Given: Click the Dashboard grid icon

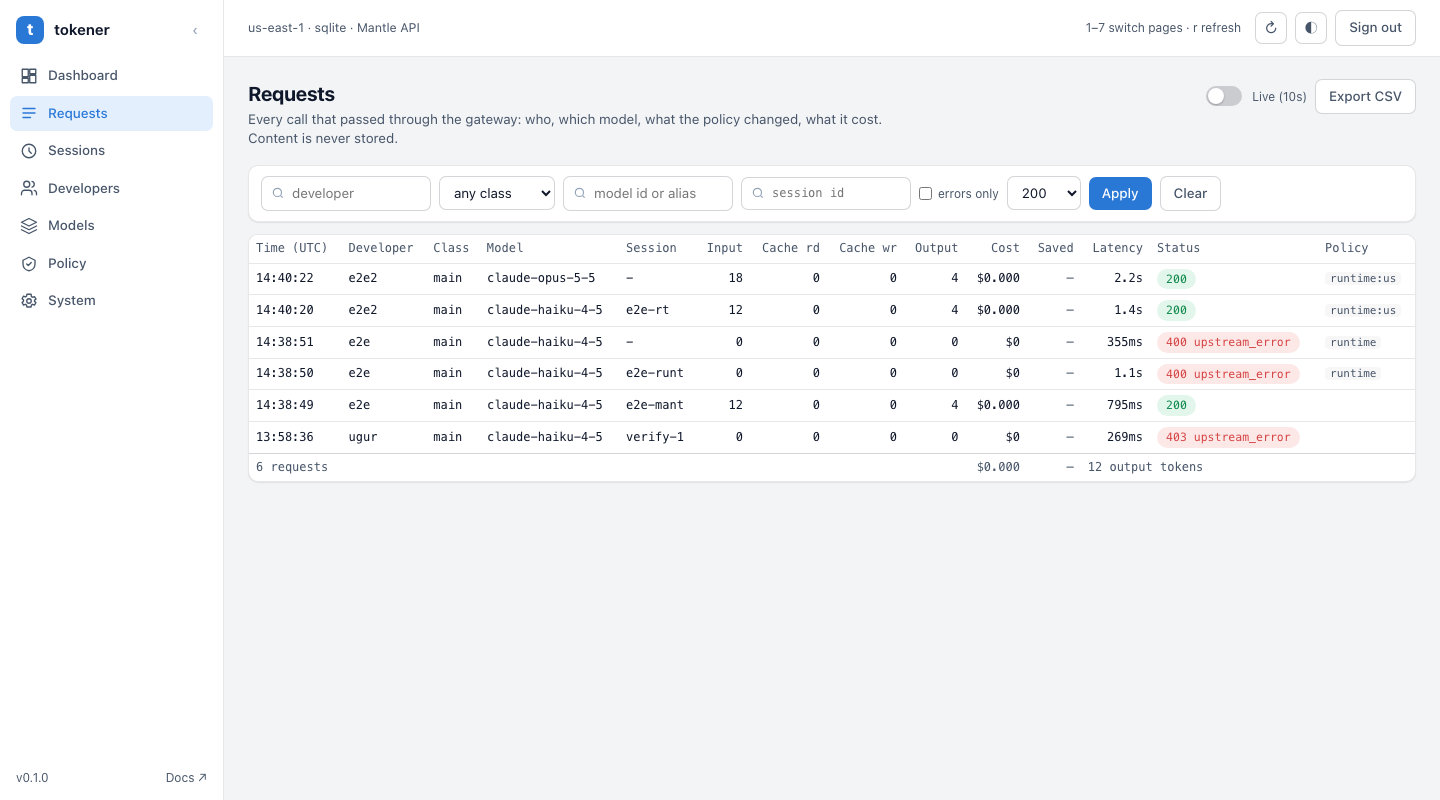Looking at the screenshot, I should point(29,76).
